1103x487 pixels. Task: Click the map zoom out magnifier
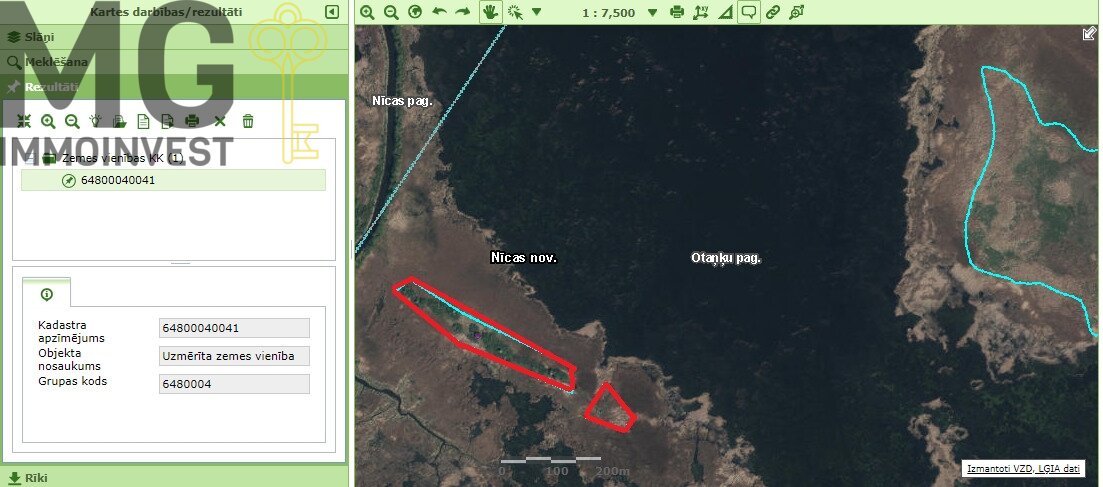tap(391, 12)
